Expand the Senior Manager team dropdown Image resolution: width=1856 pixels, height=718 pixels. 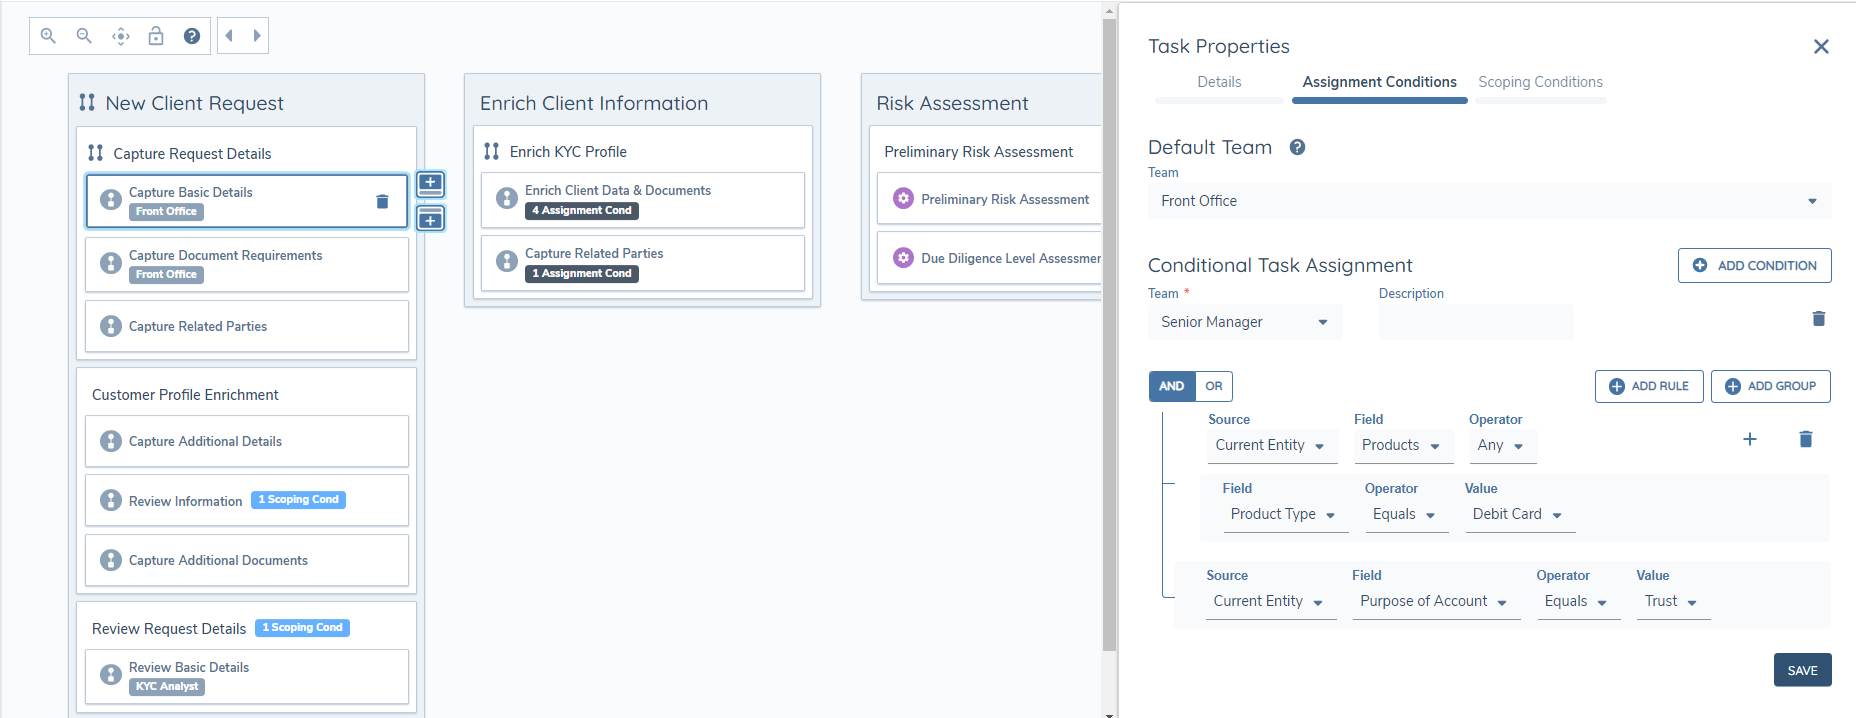[1244, 322]
